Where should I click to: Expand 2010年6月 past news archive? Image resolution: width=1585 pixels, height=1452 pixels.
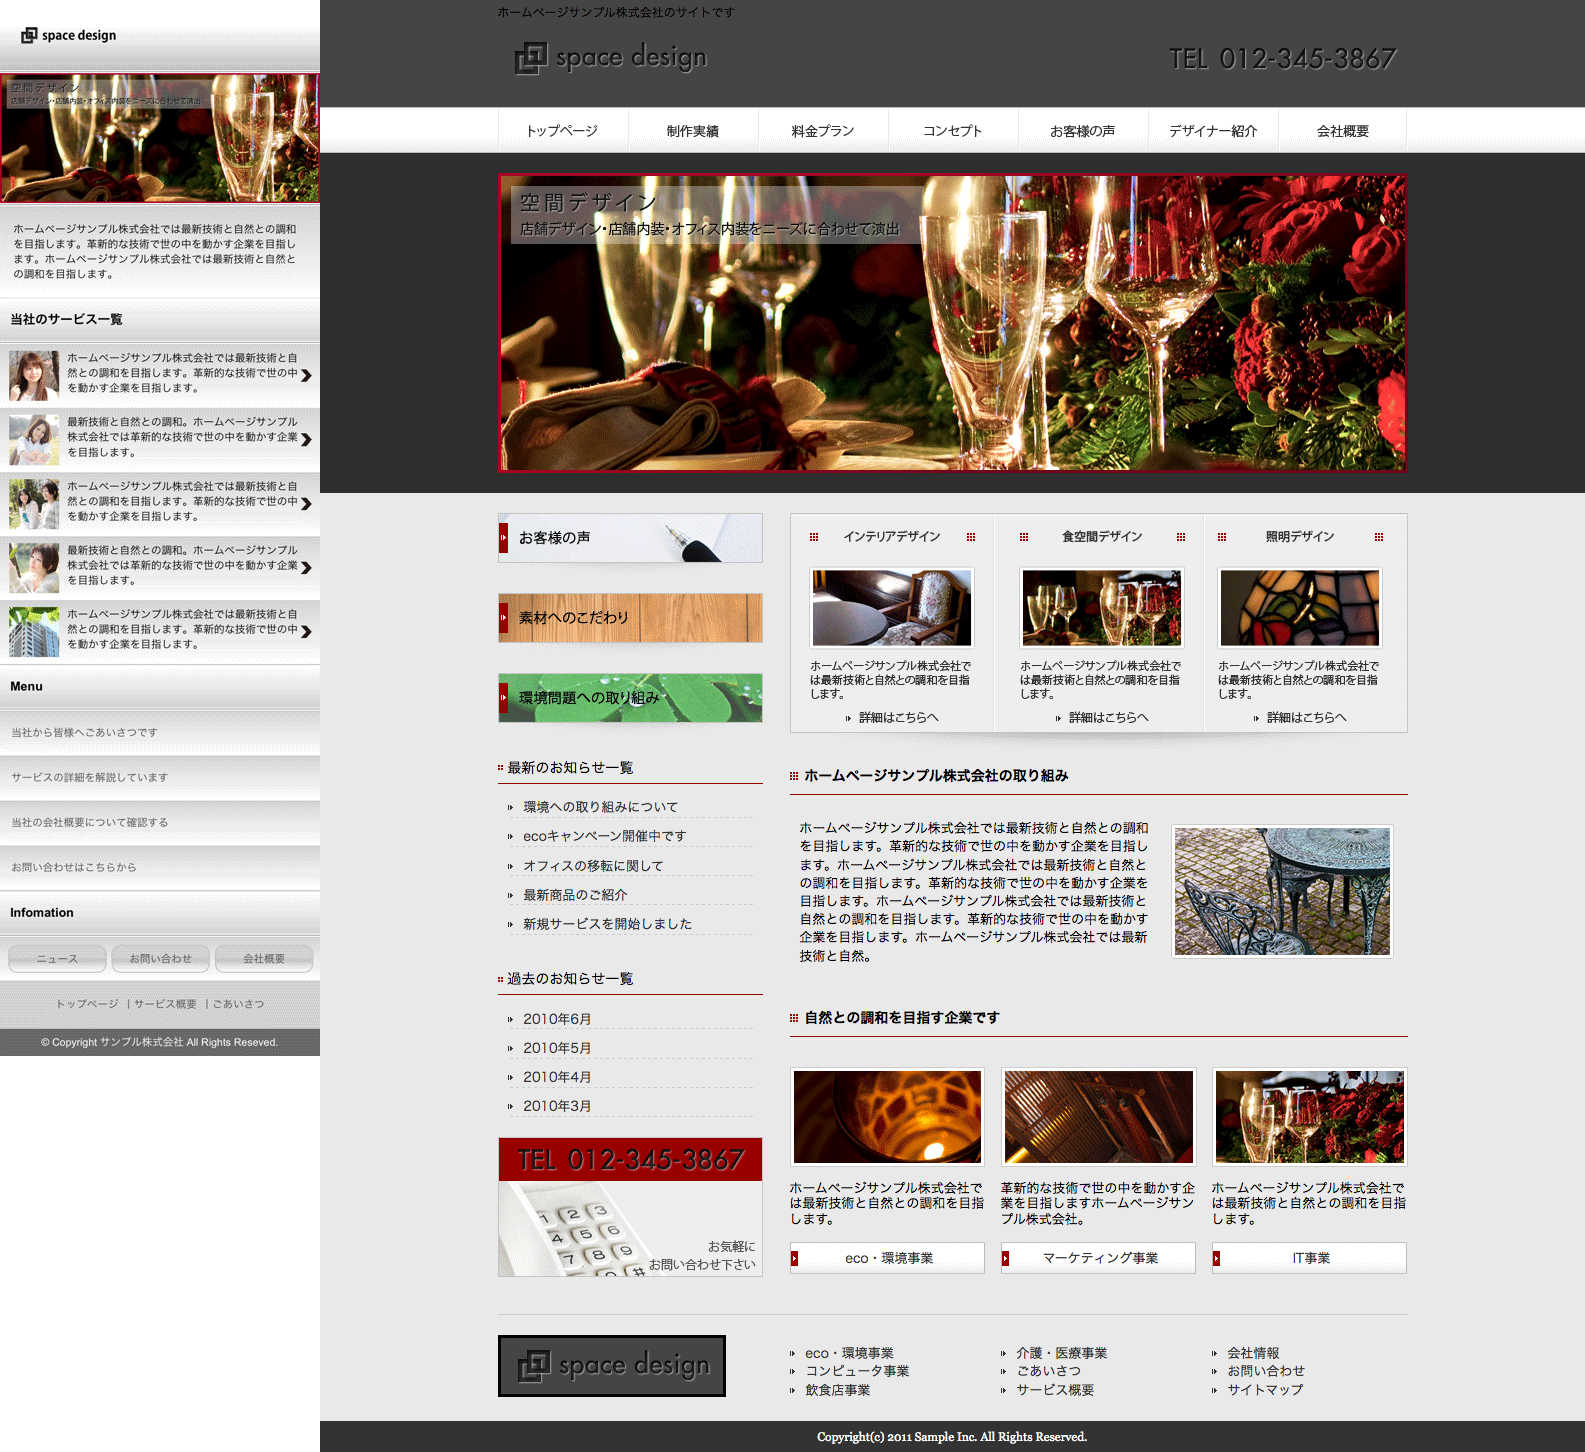coord(557,1019)
